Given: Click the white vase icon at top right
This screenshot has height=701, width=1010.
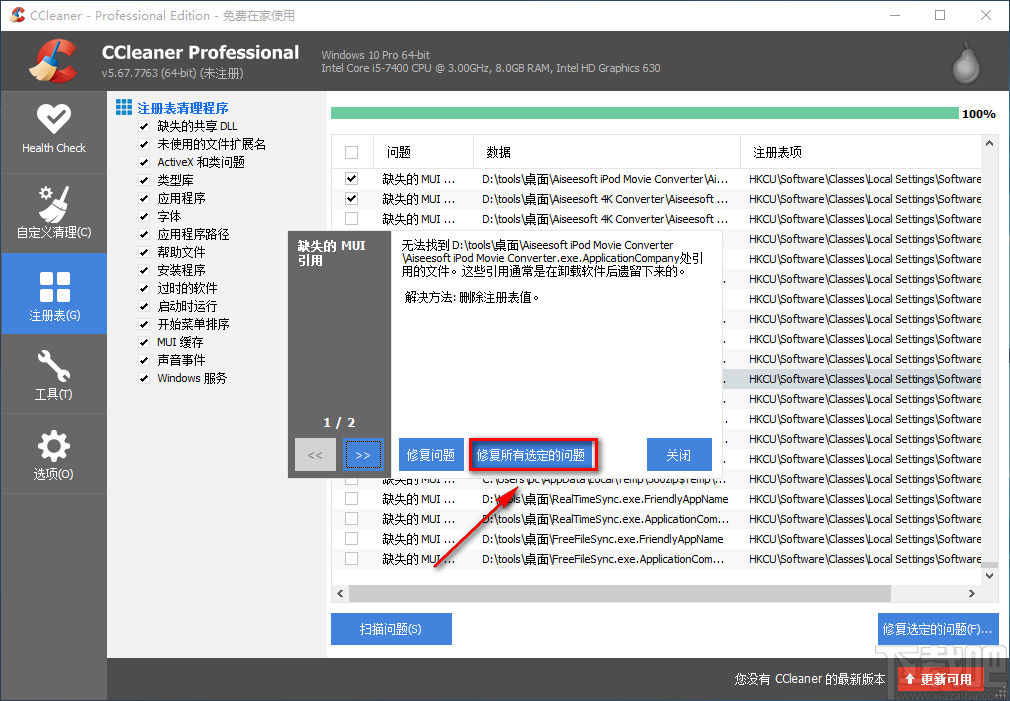Looking at the screenshot, I should coord(963,60).
